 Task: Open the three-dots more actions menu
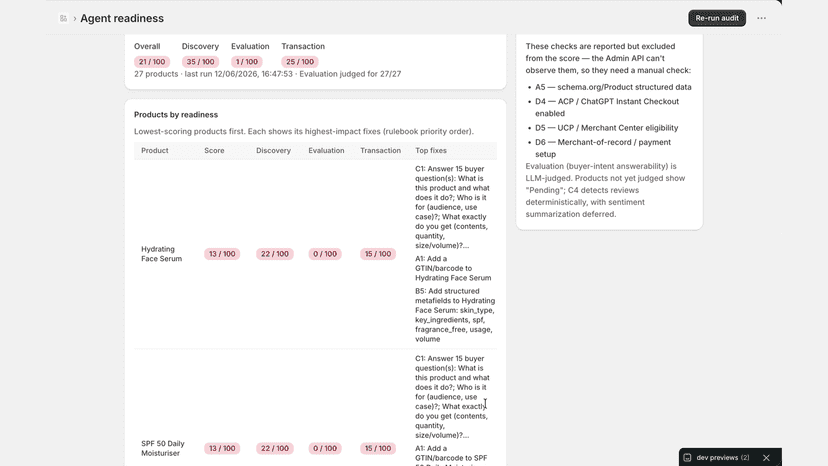pos(761,18)
